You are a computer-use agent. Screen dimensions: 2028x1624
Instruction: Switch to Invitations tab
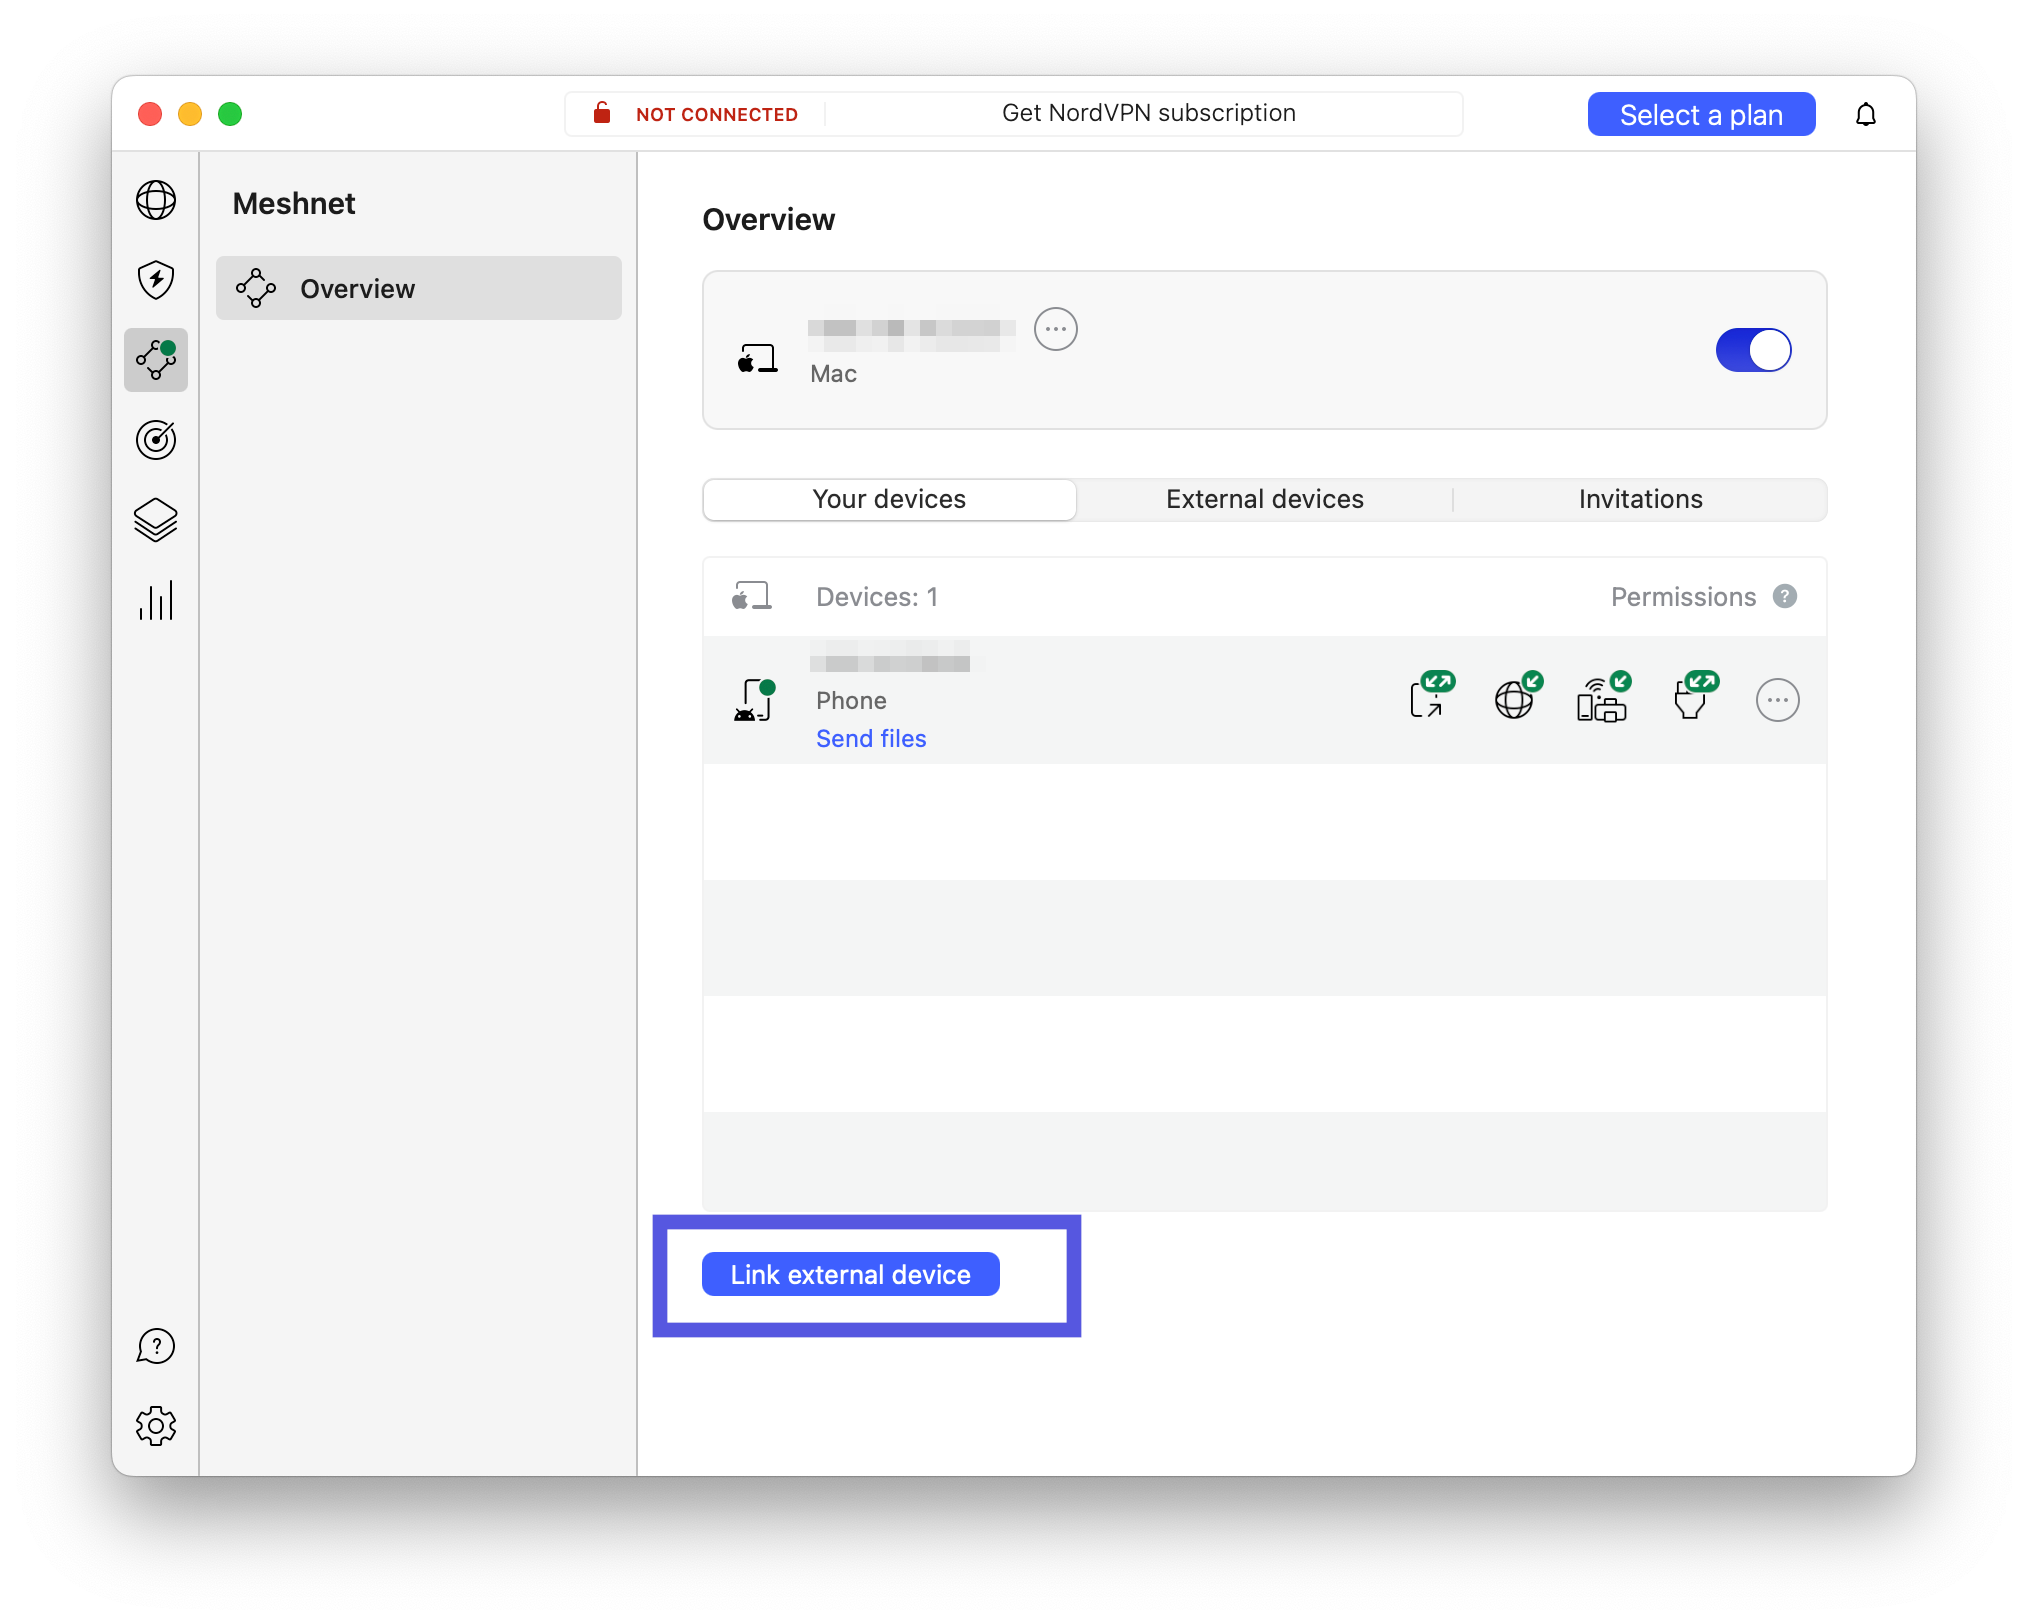pos(1641,499)
